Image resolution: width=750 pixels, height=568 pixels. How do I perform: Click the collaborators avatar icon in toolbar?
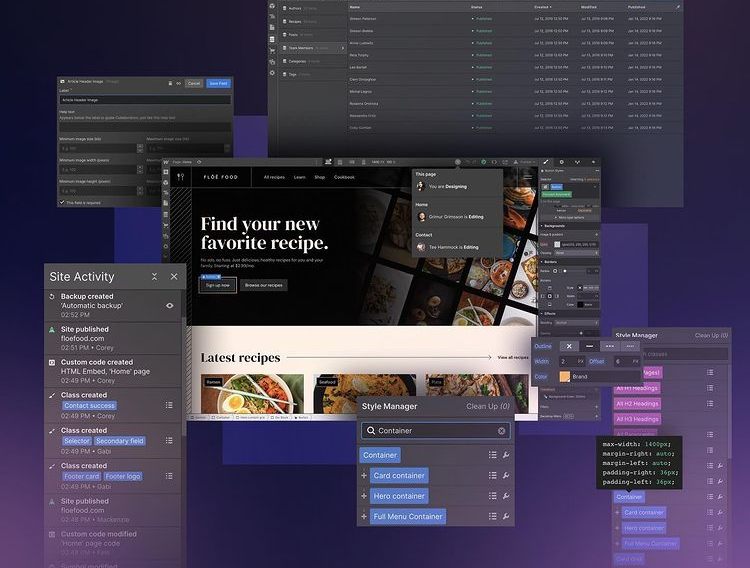[458, 162]
